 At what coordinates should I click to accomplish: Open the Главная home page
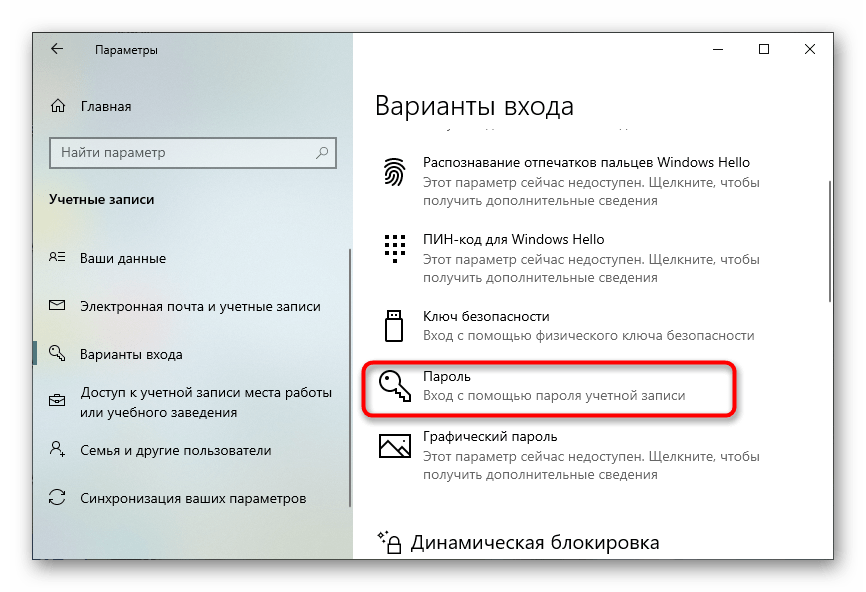tap(106, 106)
